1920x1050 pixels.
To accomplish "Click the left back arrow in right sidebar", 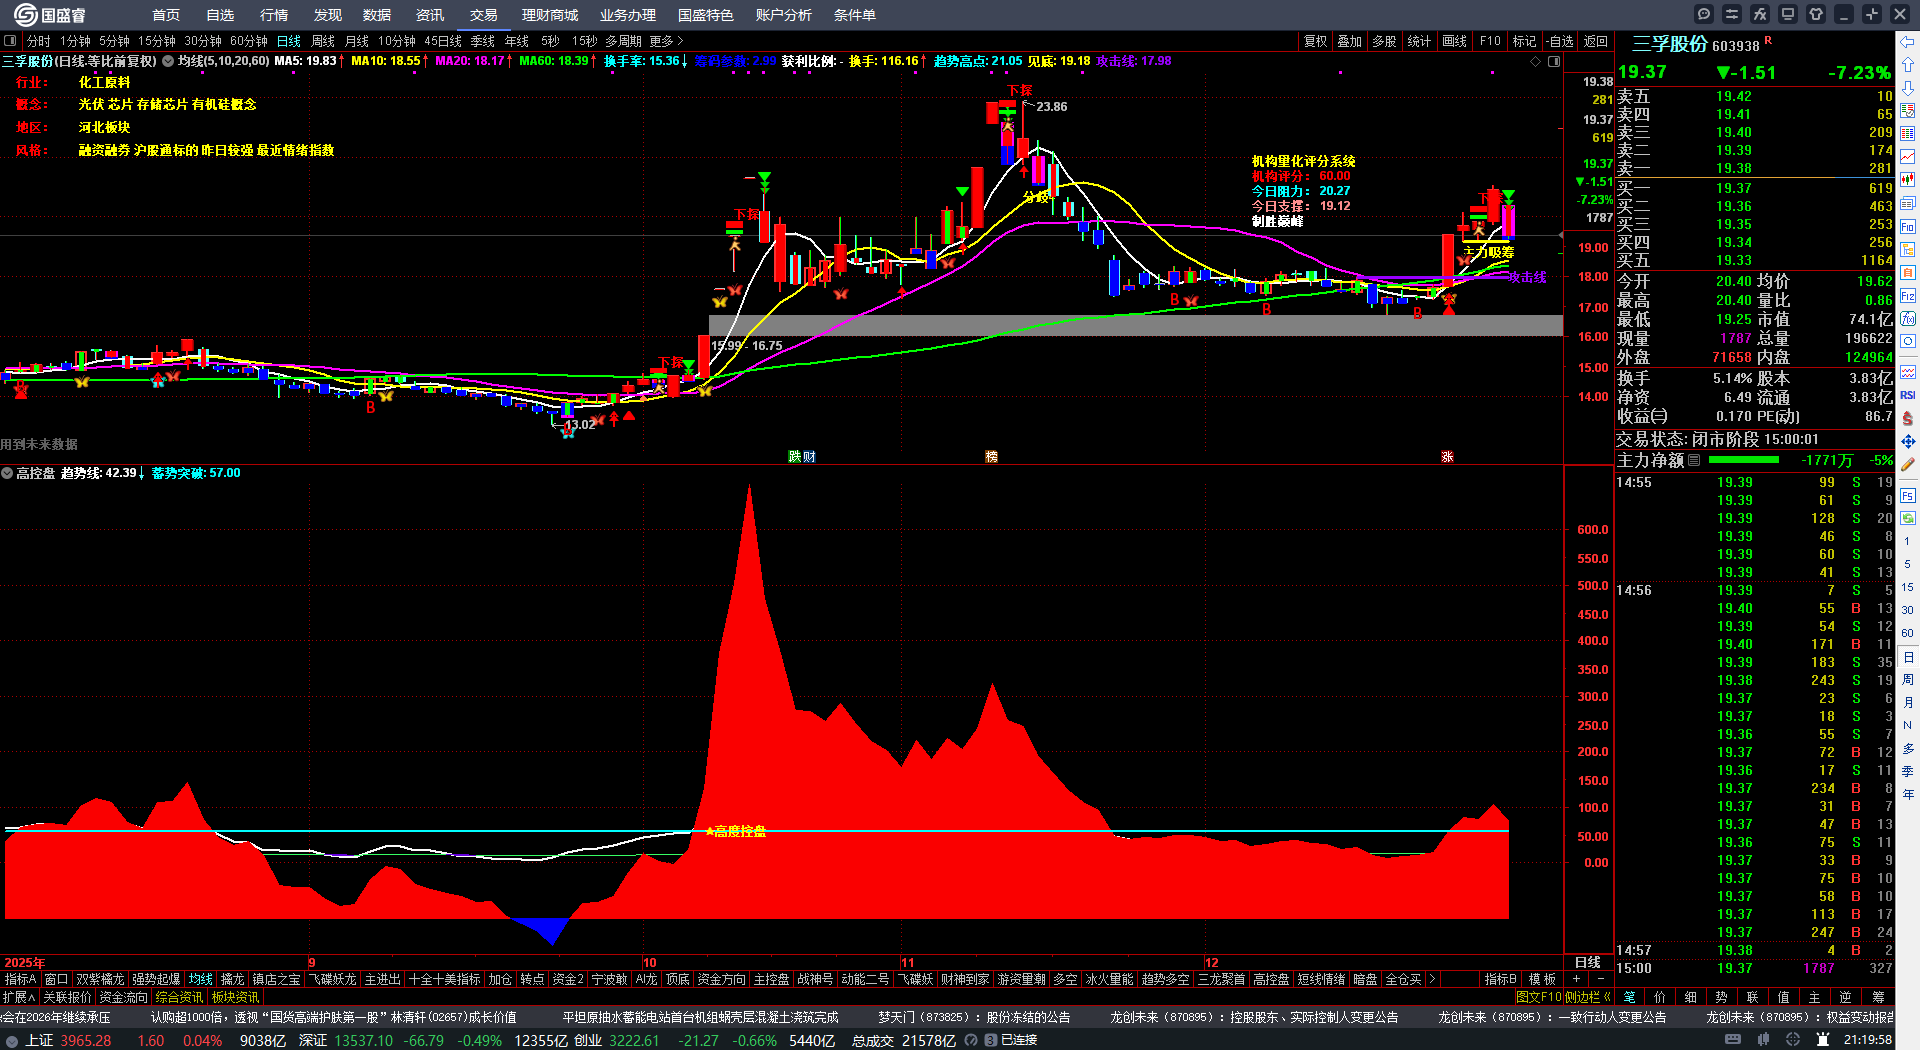I will 1908,42.
